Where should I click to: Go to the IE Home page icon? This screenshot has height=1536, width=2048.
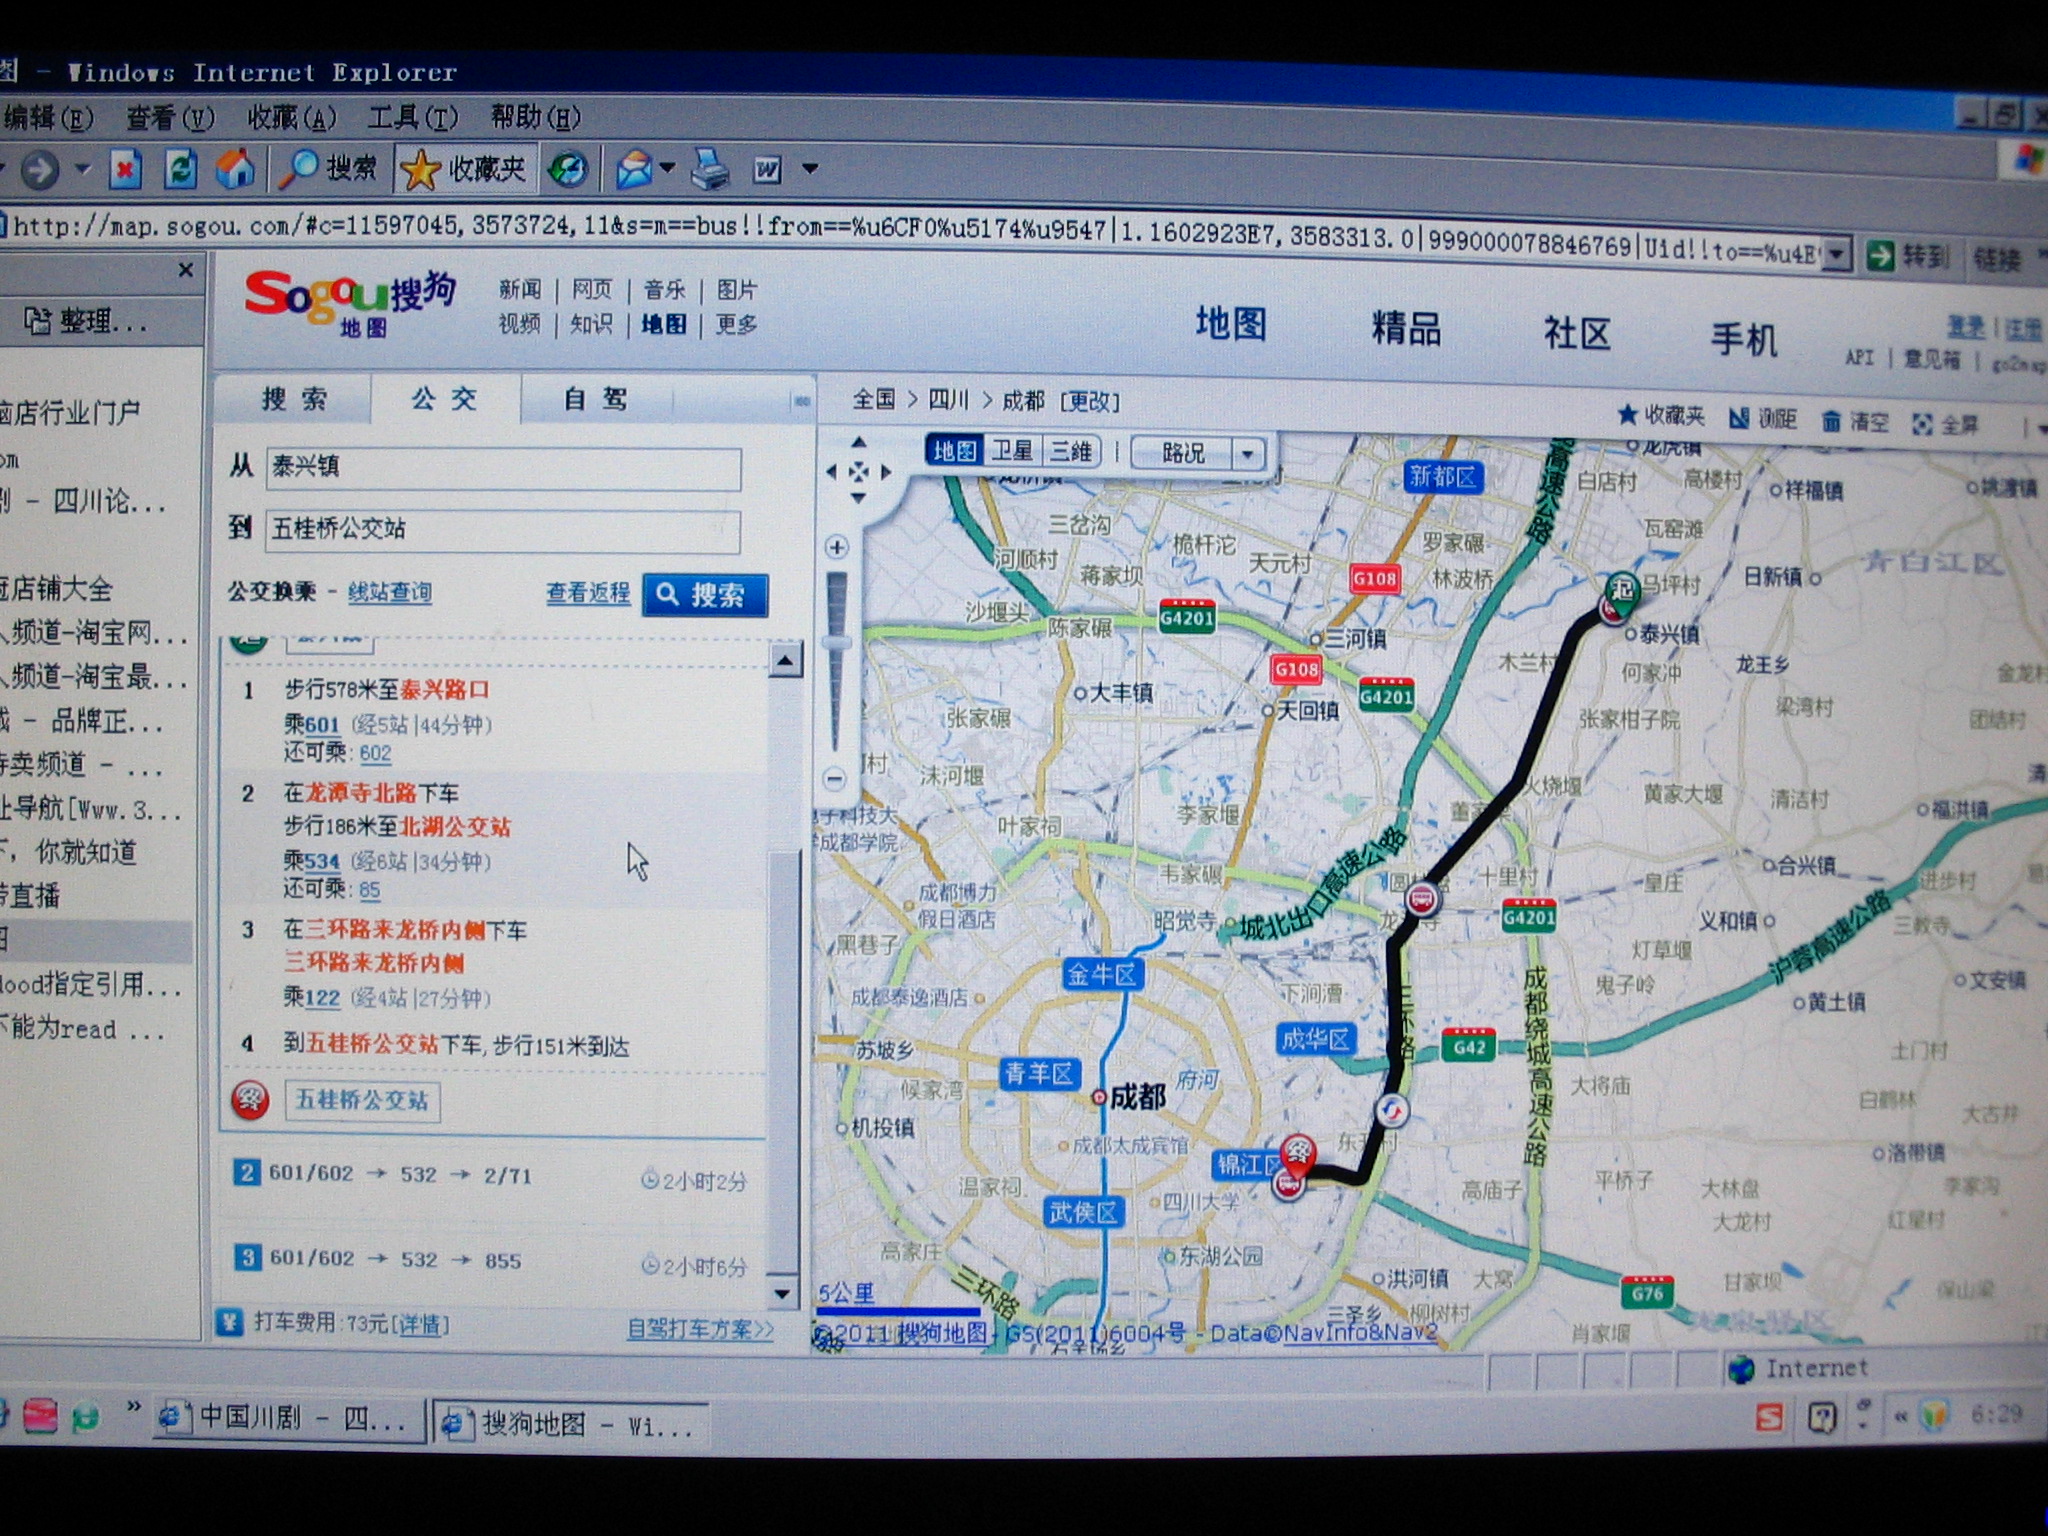tap(235, 168)
